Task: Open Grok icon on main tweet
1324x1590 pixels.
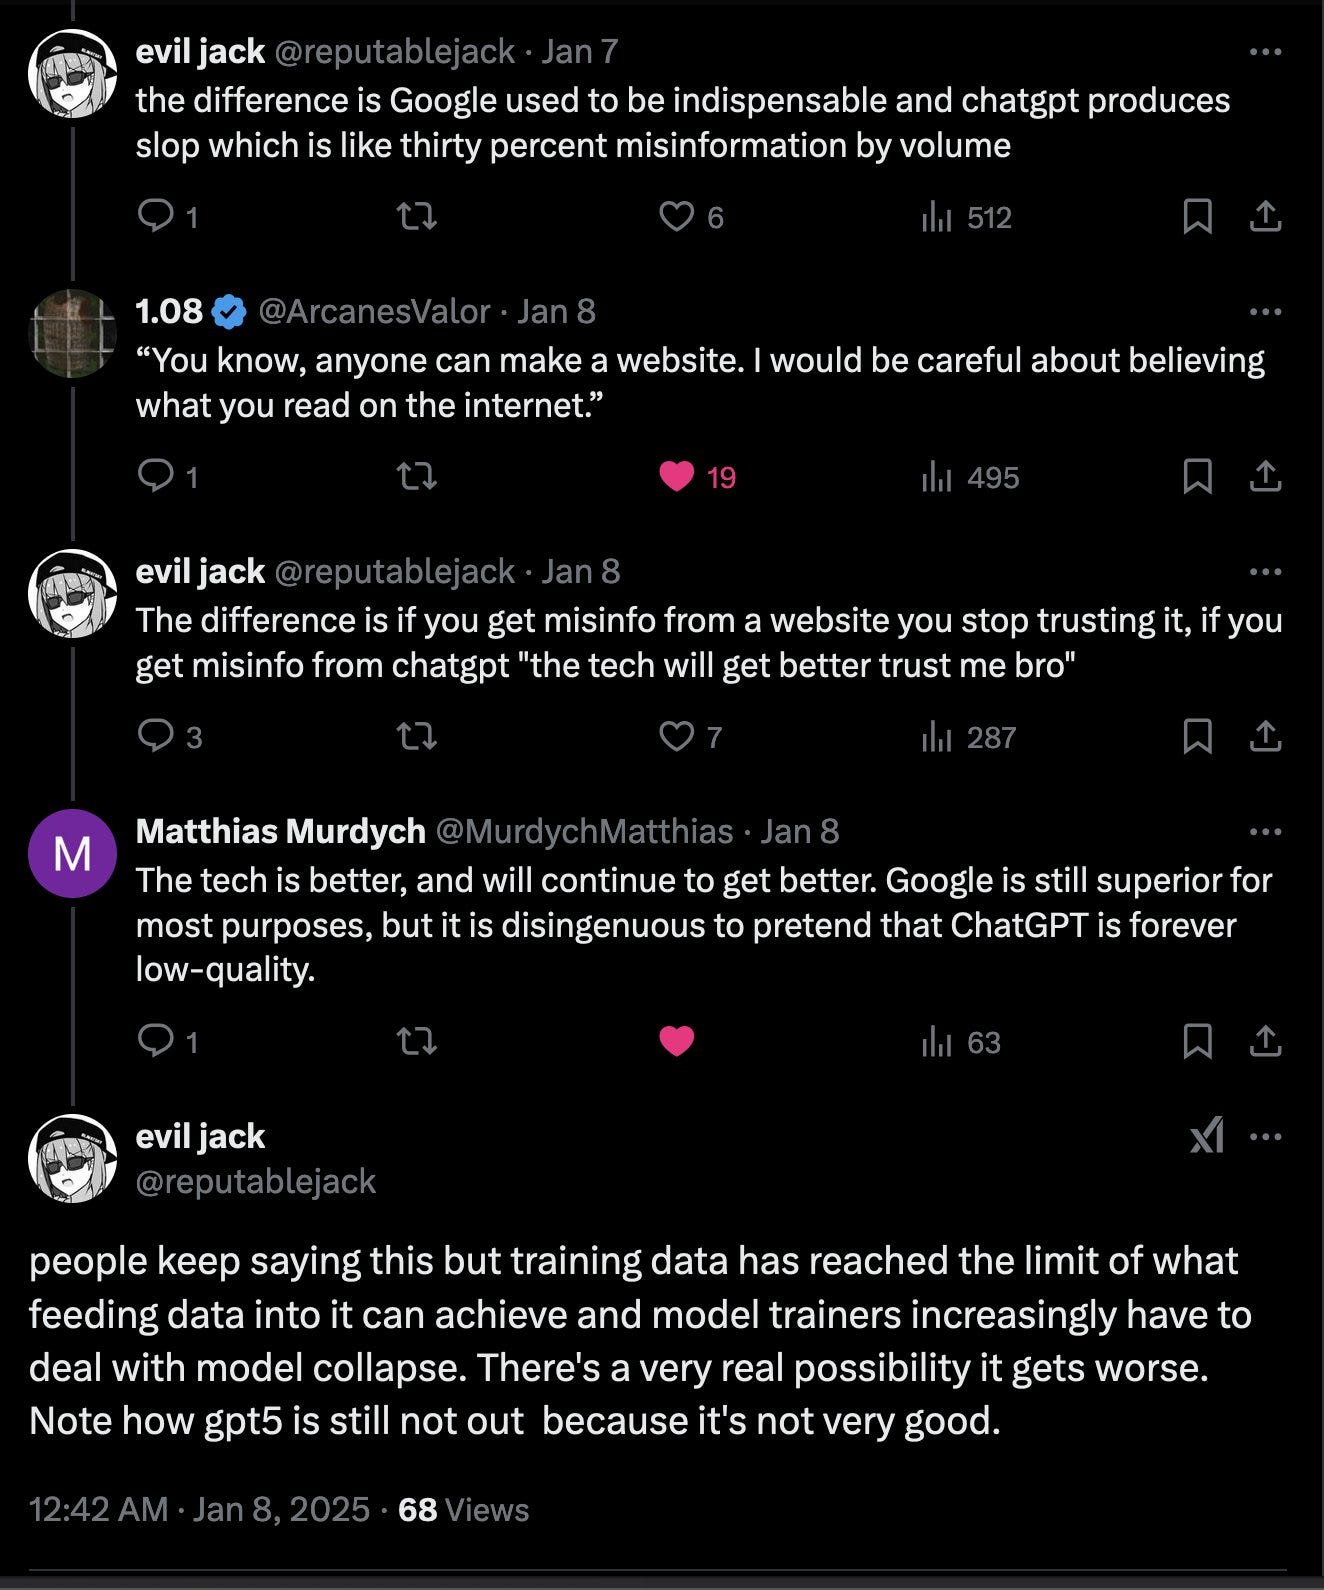Action: pyautogui.click(x=1207, y=1136)
